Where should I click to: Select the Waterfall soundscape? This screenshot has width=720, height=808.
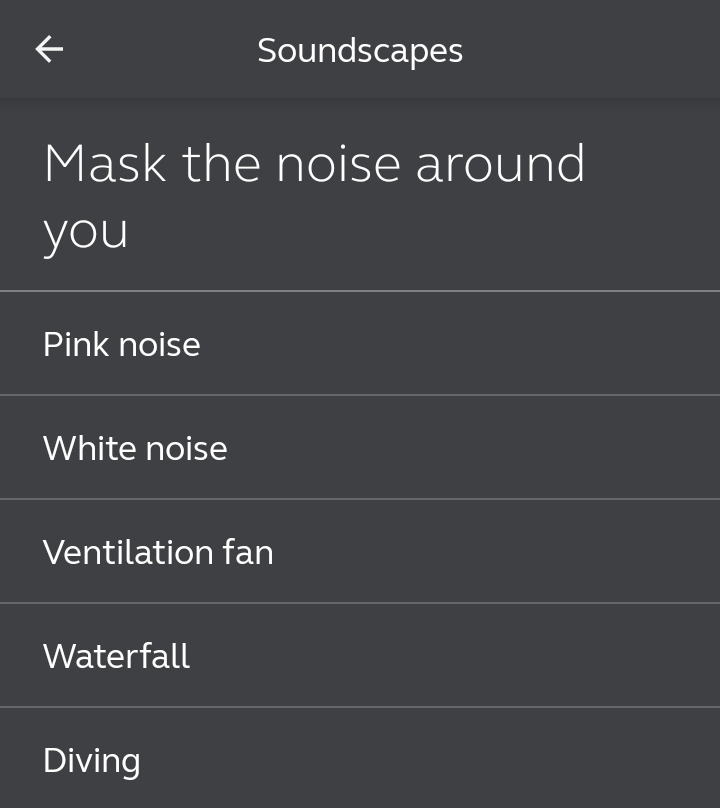coord(360,655)
